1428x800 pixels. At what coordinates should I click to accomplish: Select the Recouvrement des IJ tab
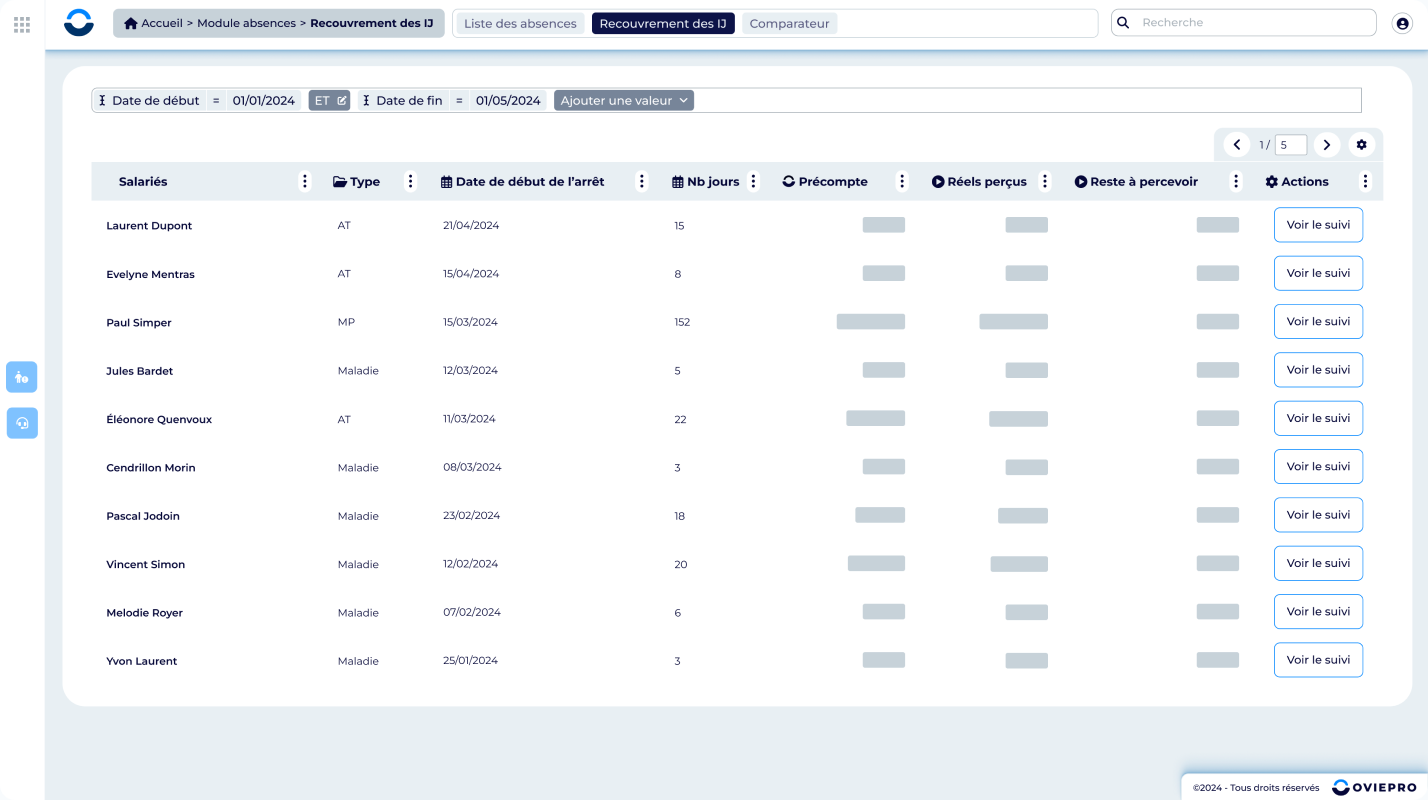pyautogui.click(x=663, y=23)
